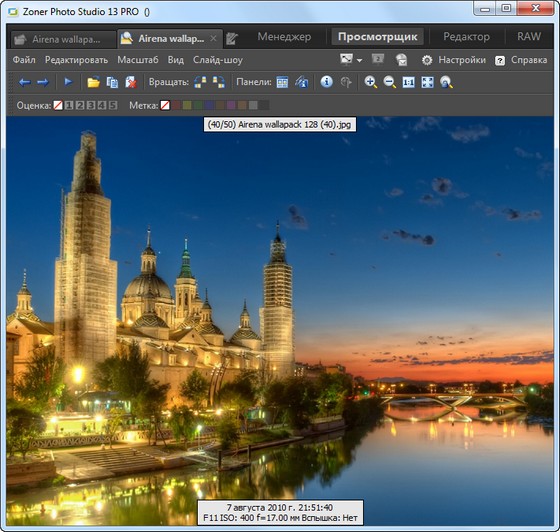Close the active Airena wallap... tab
Viewport: 560px width, 532px height.
pyautogui.click(x=213, y=38)
